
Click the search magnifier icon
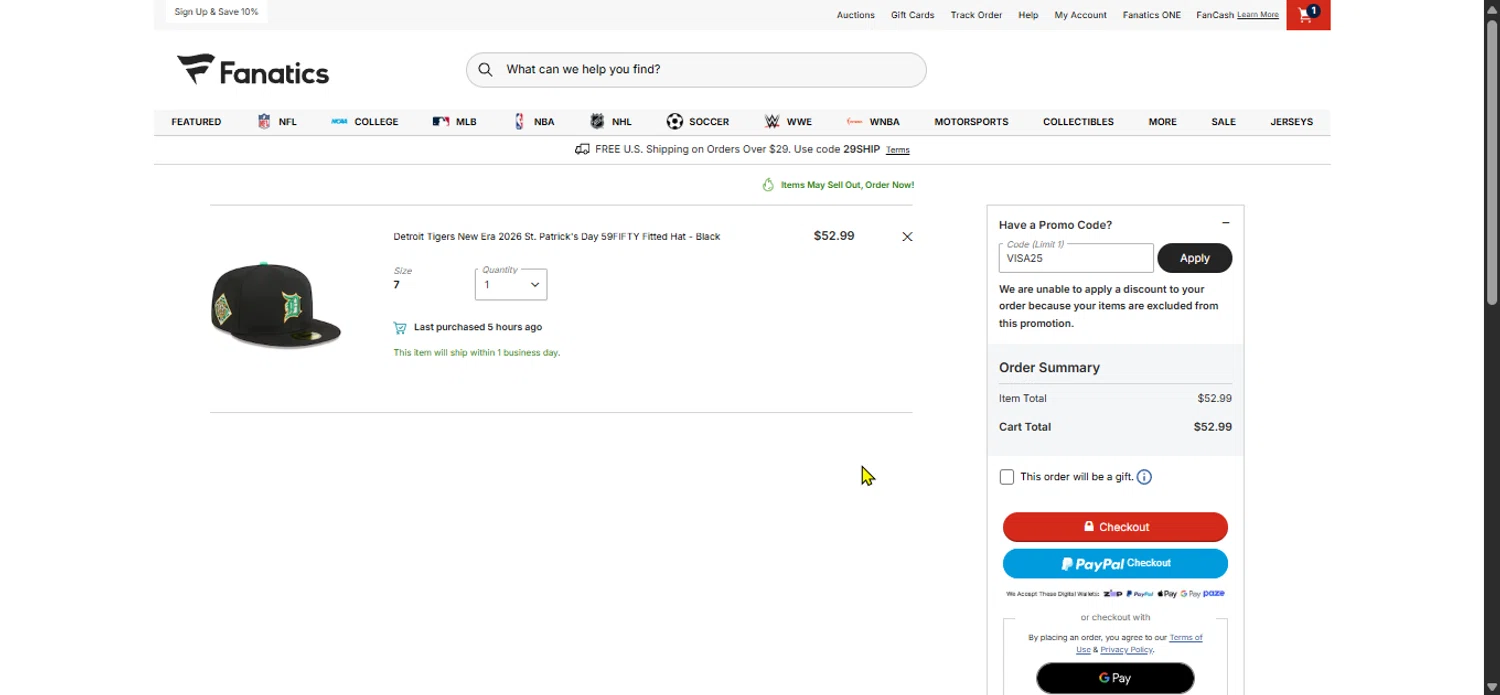point(485,70)
